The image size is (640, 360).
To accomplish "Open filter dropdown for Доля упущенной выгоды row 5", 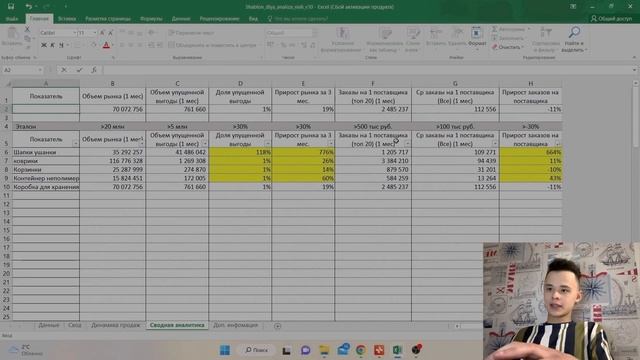I will click(267, 144).
